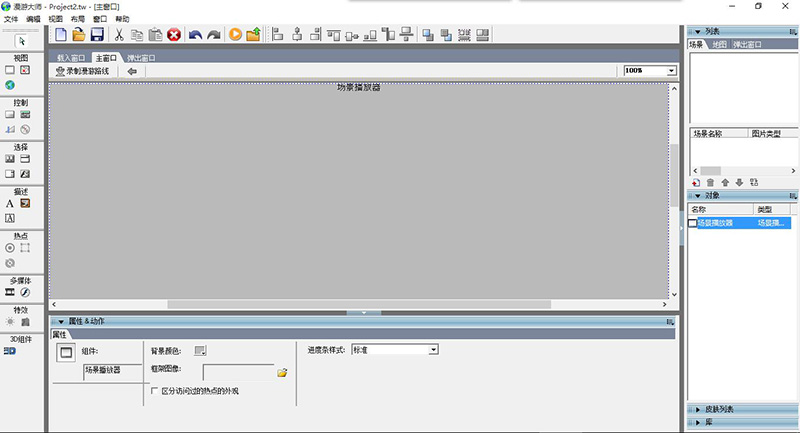Expand the 皮肤列表 panel
The height and width of the screenshot is (433, 800).
697,409
